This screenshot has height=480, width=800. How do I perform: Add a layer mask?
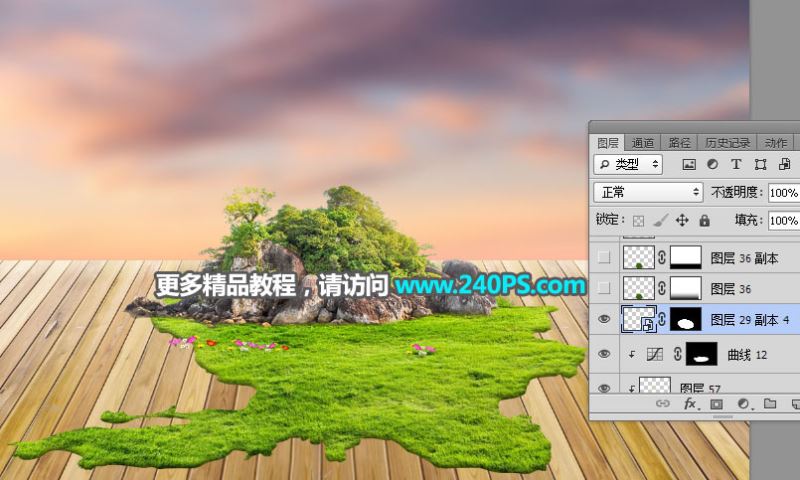716,405
